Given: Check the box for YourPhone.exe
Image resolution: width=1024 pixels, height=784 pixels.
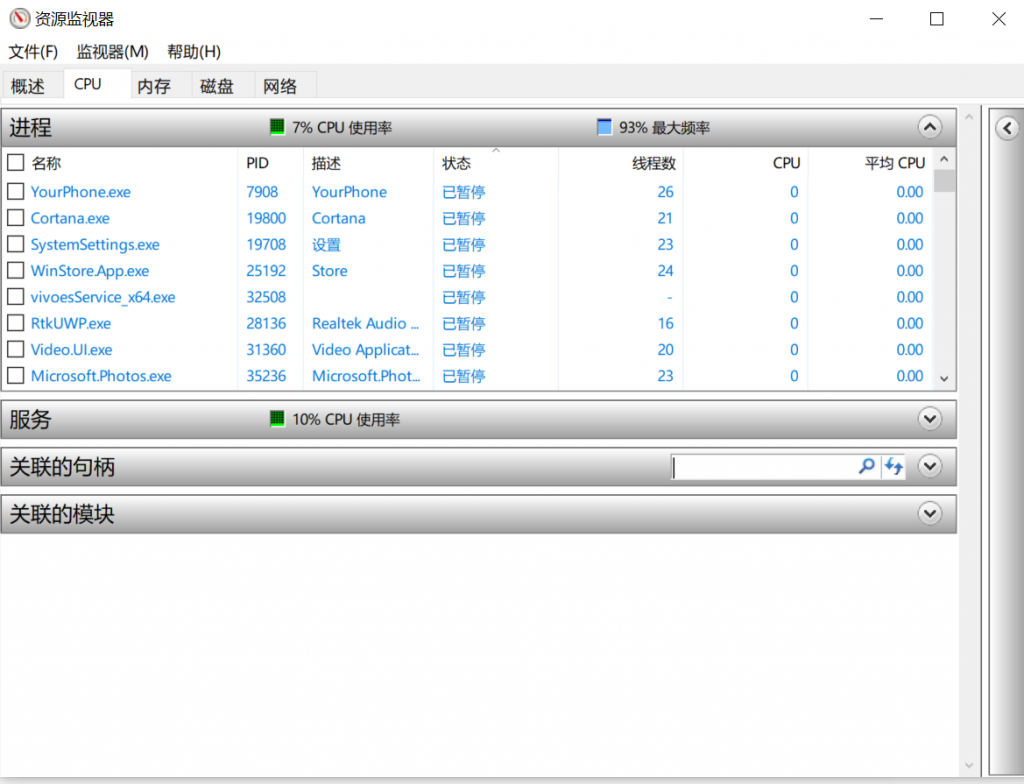Looking at the screenshot, I should 16,192.
